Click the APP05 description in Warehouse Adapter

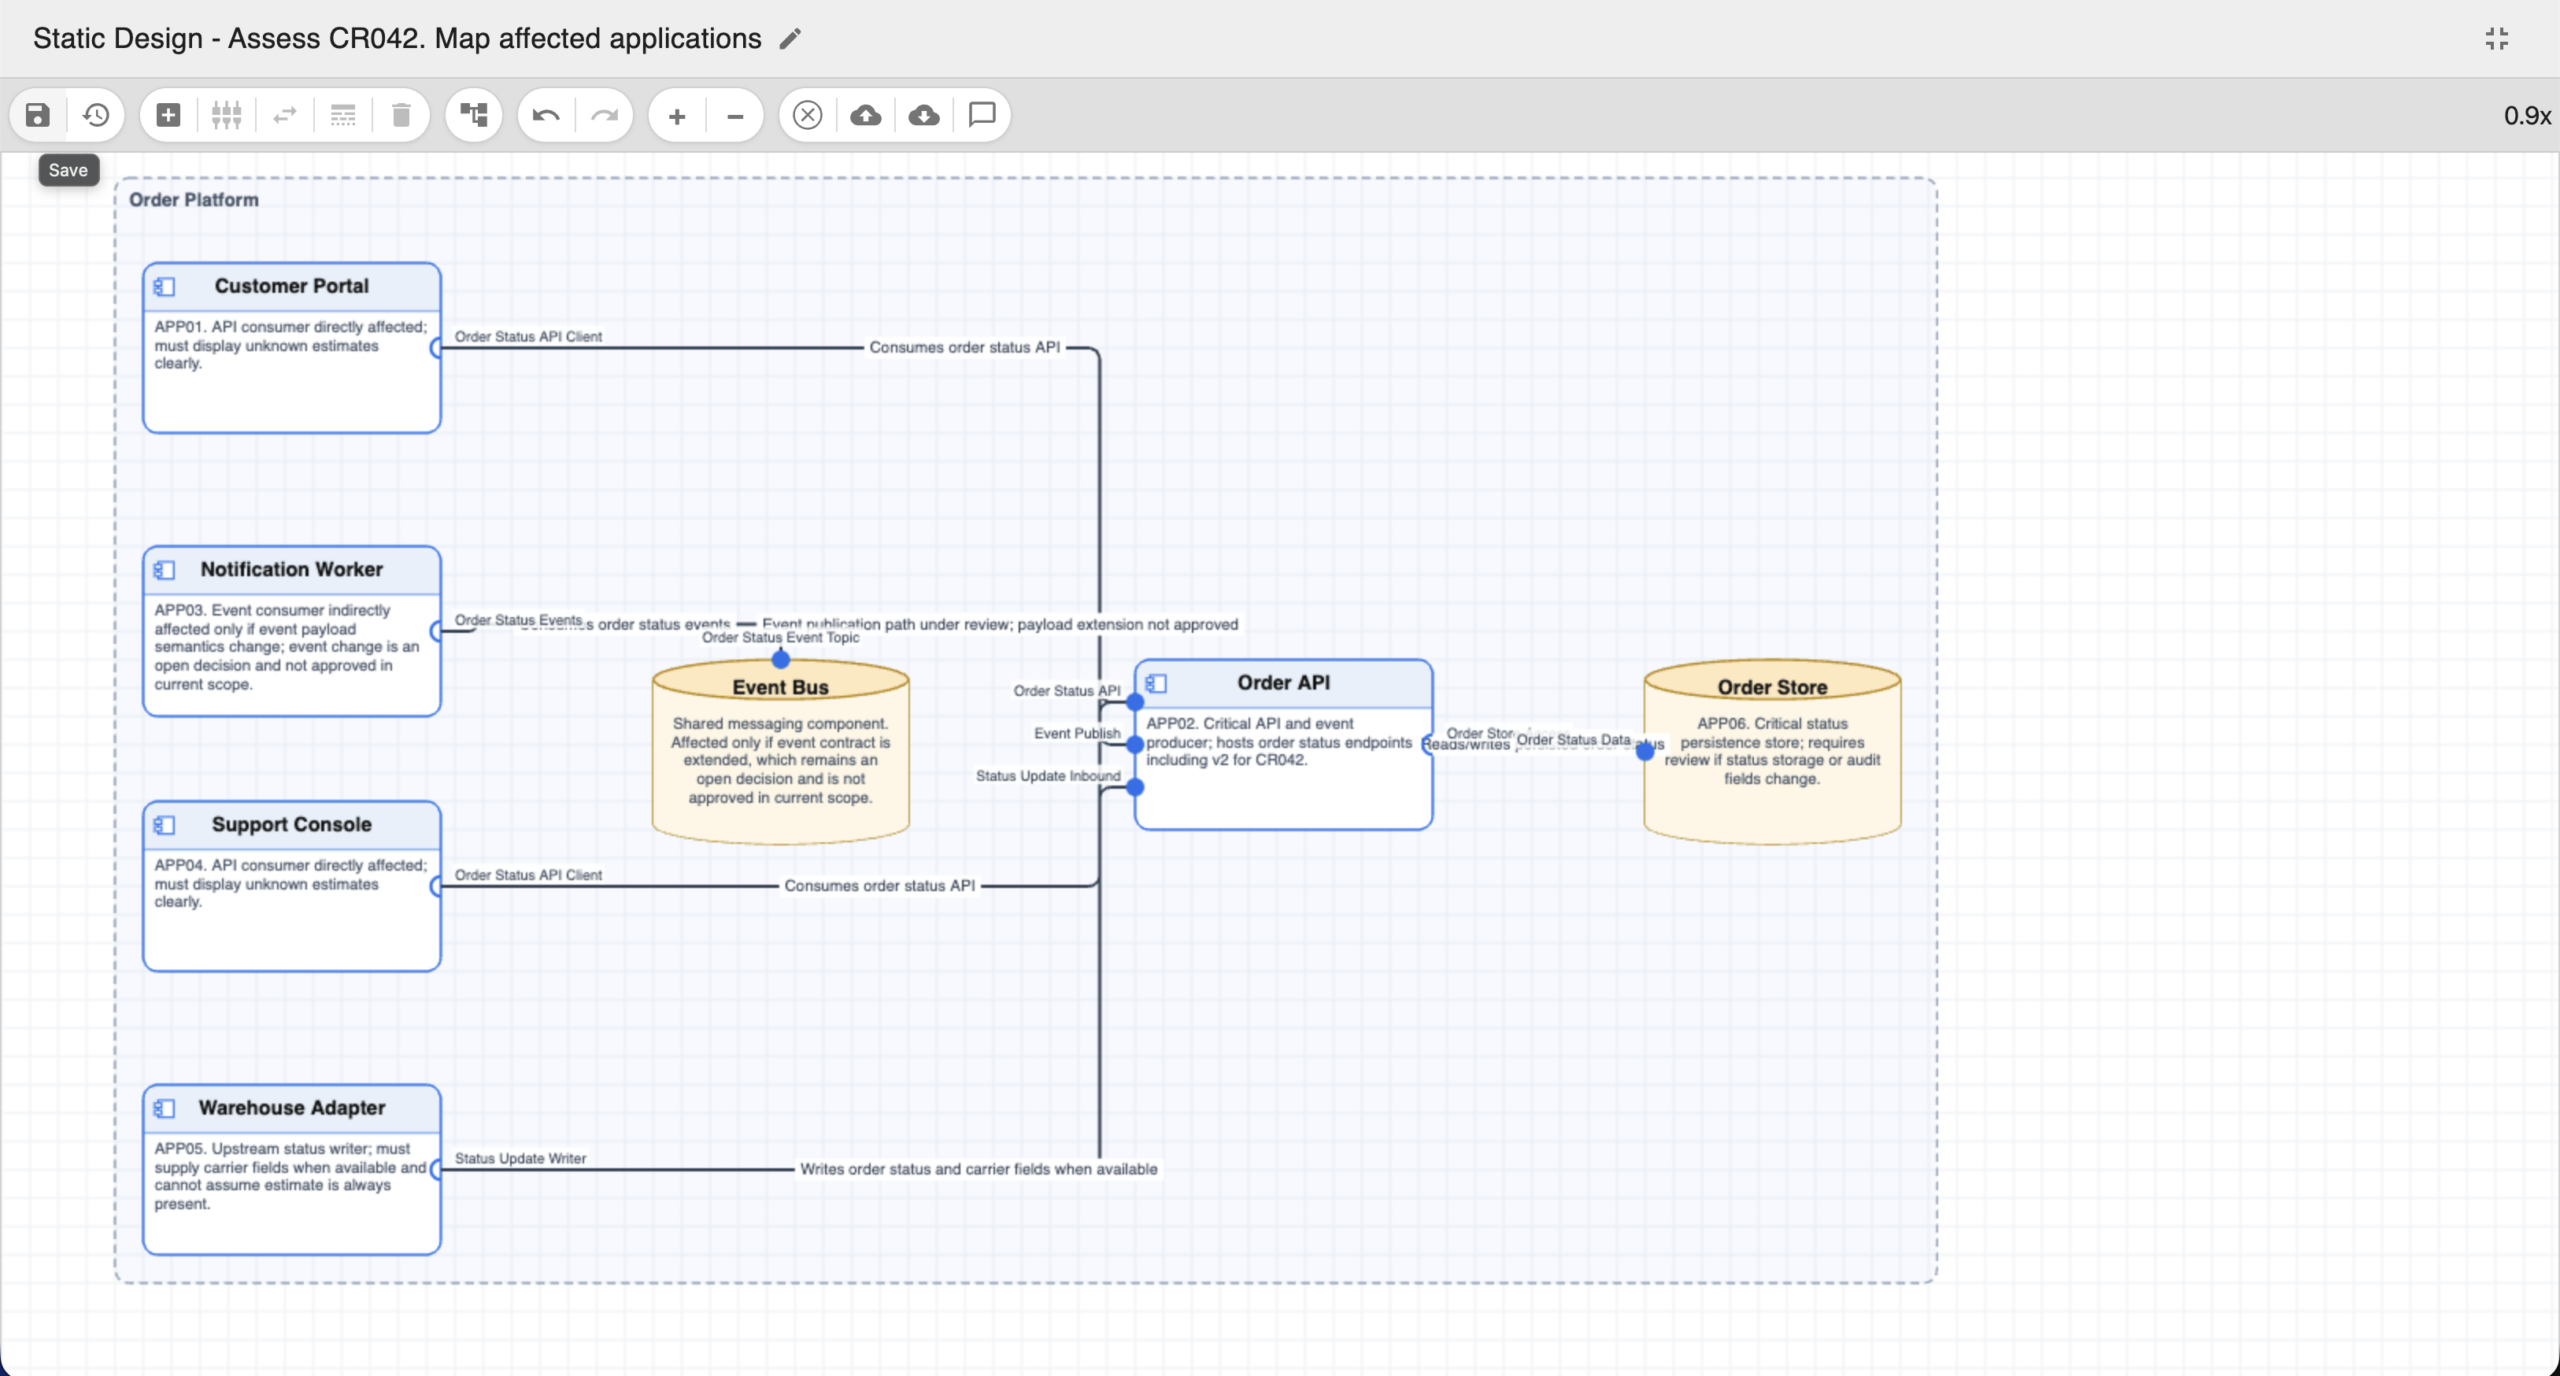coord(291,1176)
